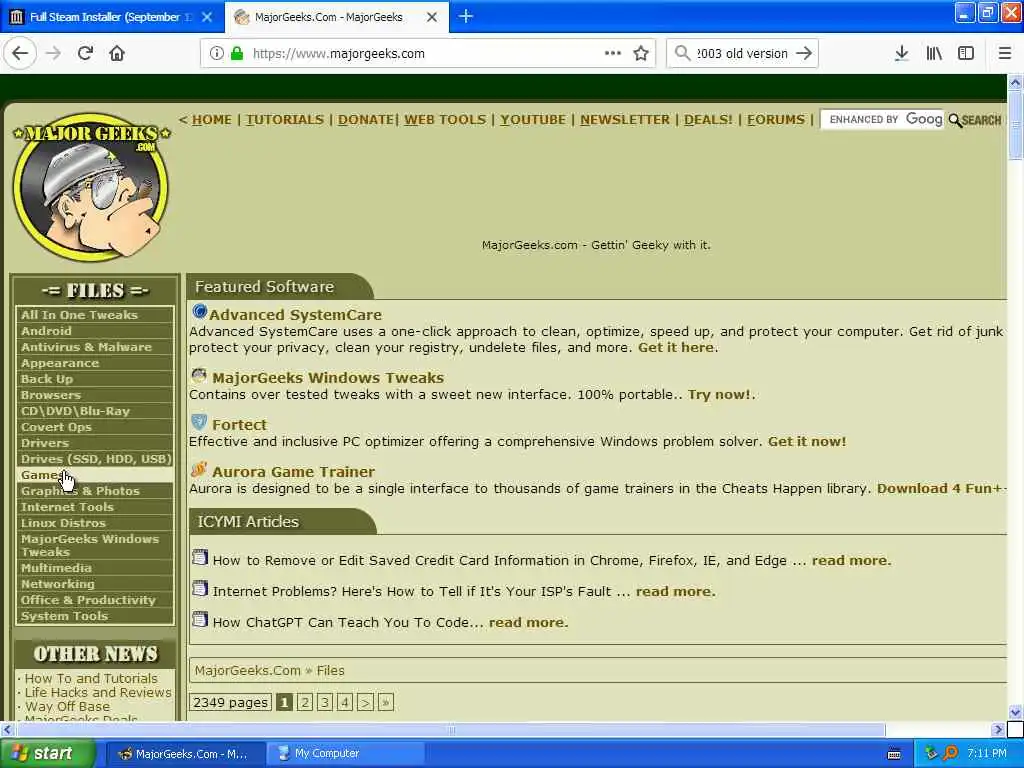This screenshot has width=1024, height=768.
Task: Click the search bar magnifier icon
Action: click(x=682, y=53)
